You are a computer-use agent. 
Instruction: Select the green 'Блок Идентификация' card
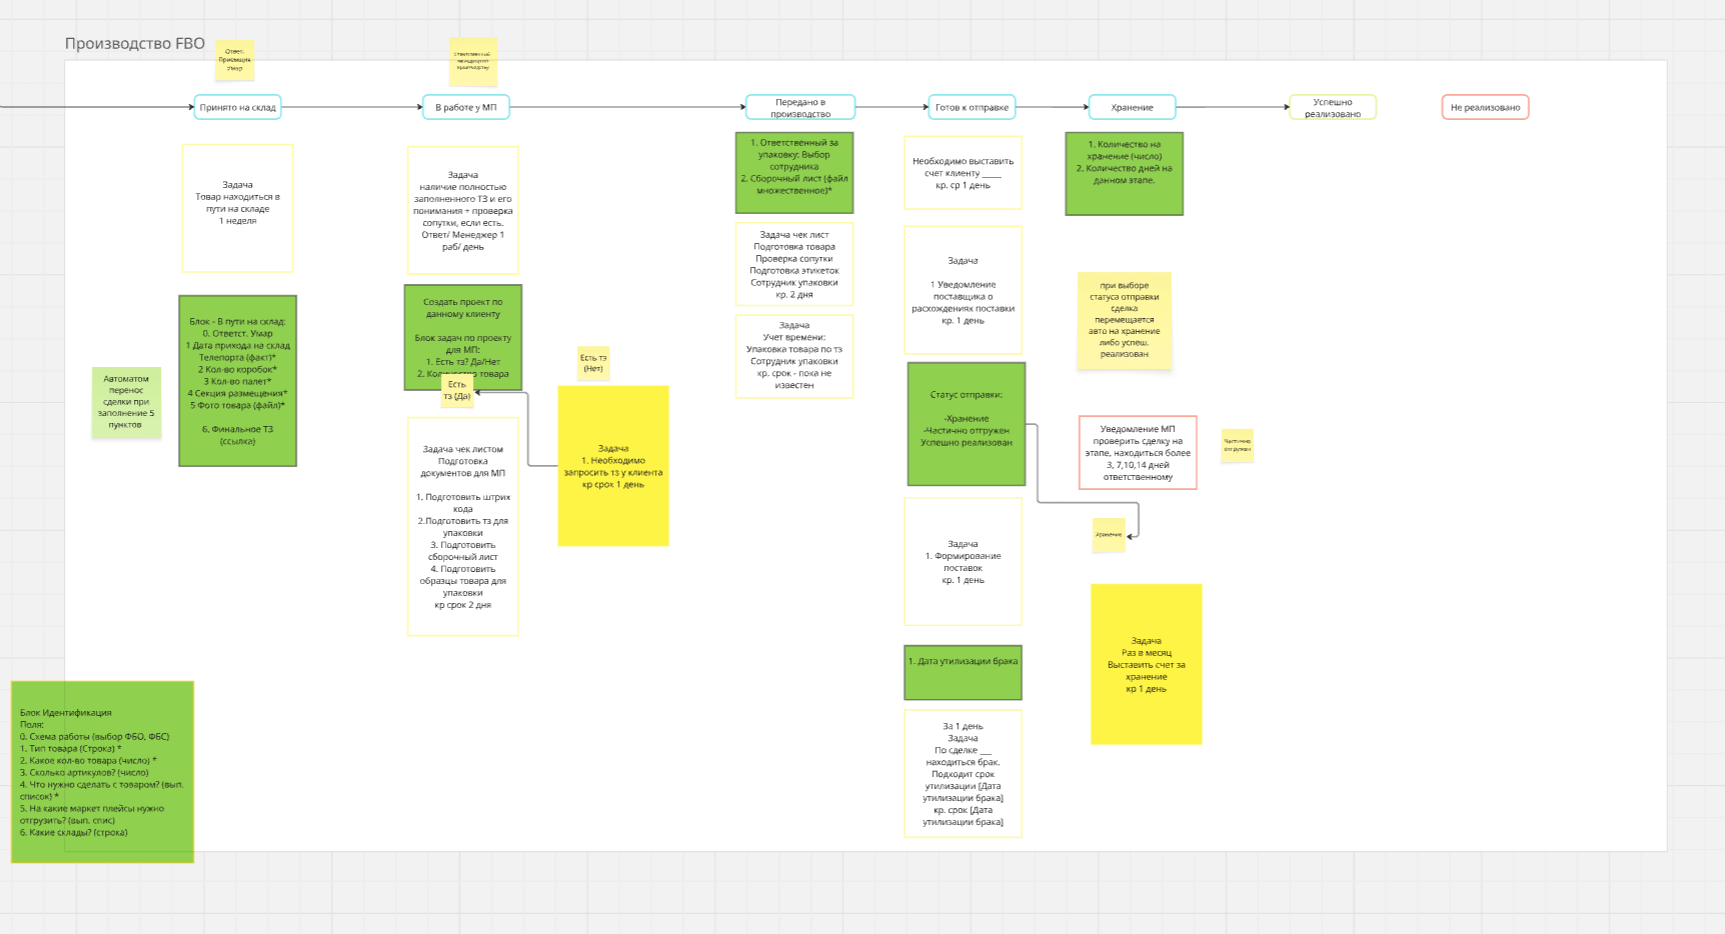[x=102, y=772]
